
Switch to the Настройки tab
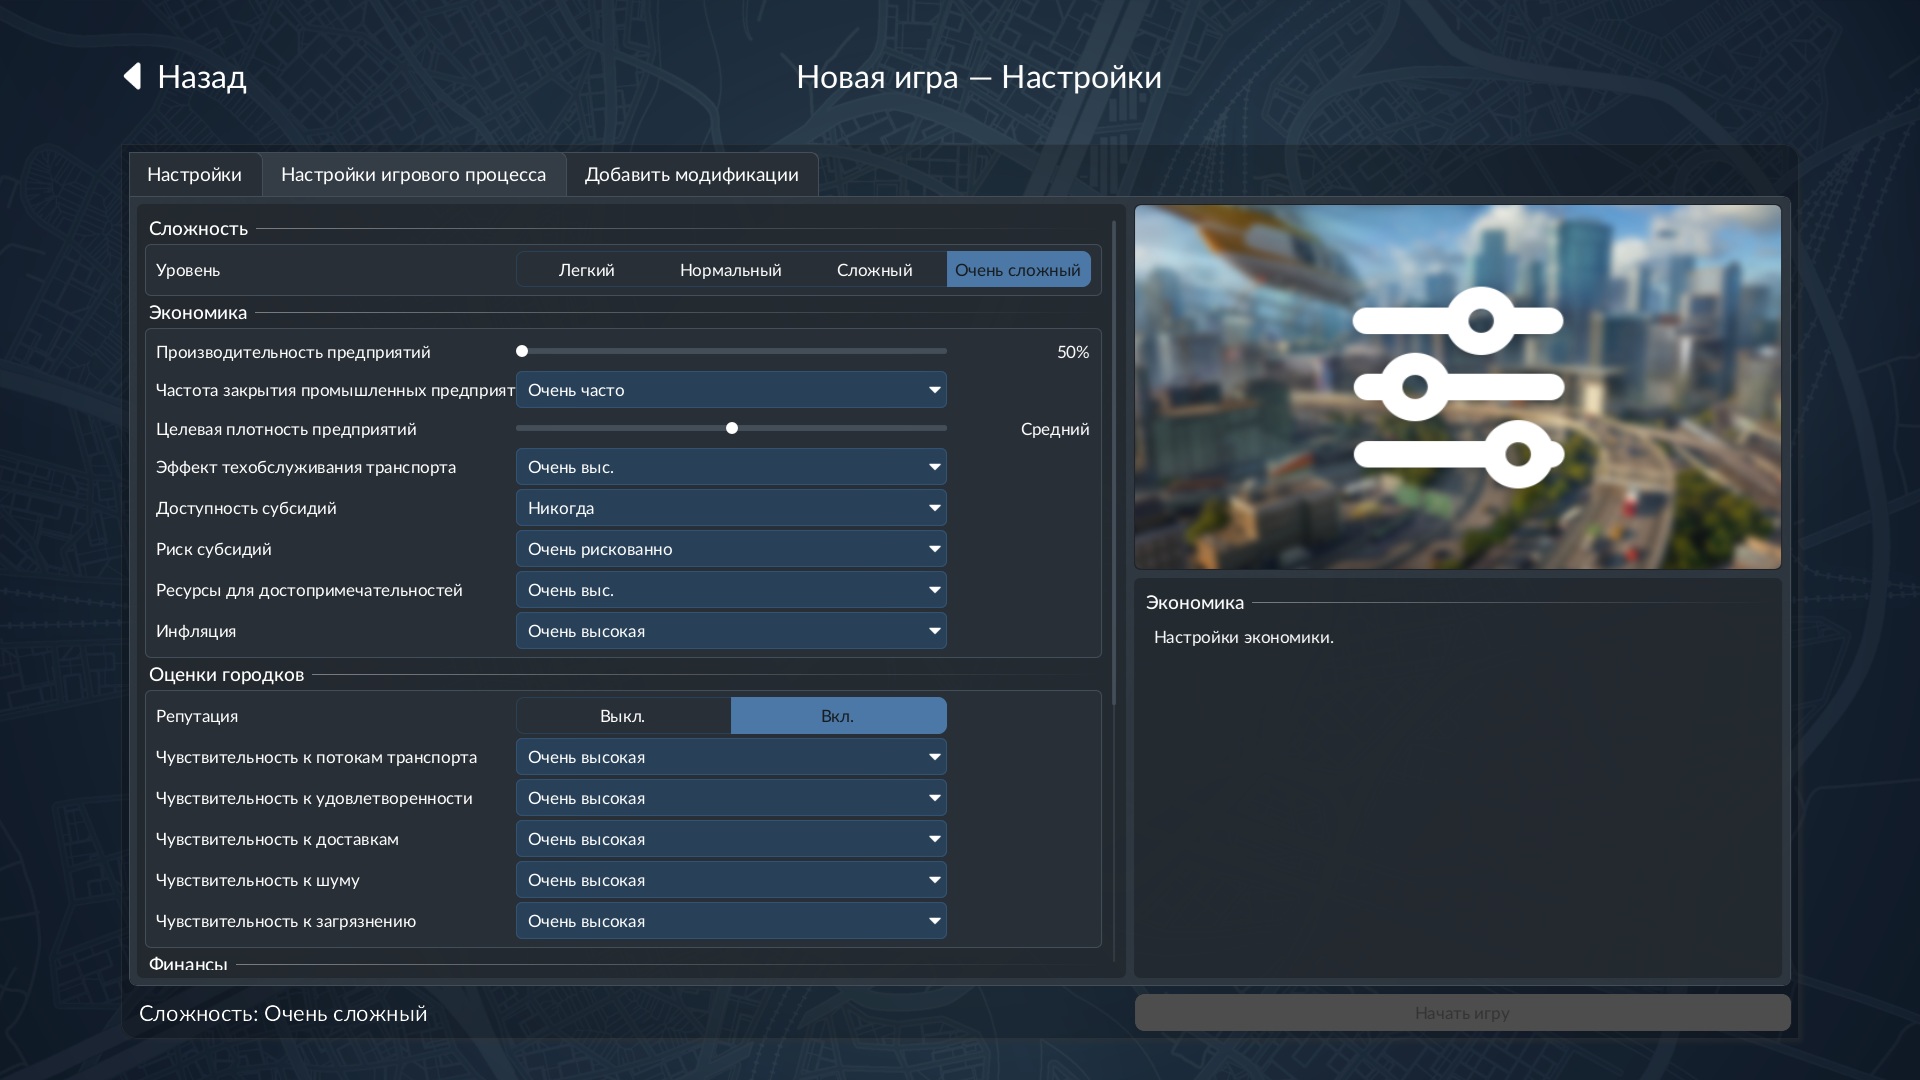(195, 175)
